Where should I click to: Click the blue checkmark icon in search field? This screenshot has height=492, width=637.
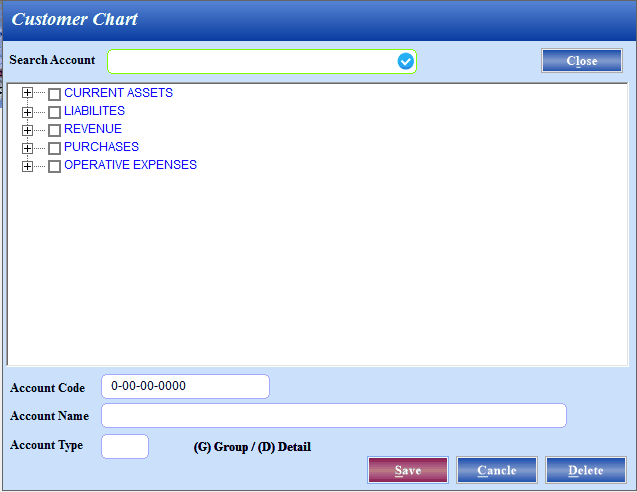[405, 61]
